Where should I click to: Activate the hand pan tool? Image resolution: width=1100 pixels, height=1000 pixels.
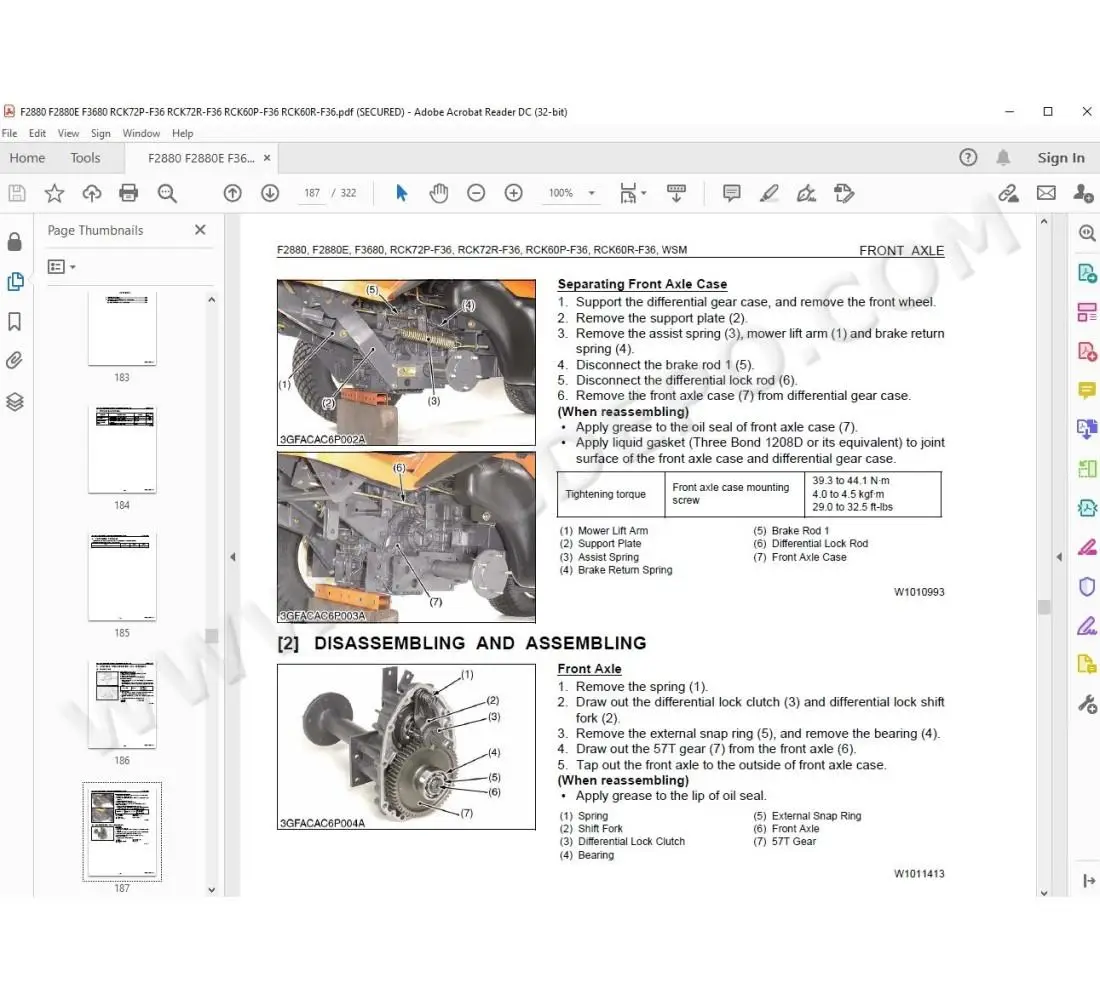pyautogui.click(x=438, y=193)
